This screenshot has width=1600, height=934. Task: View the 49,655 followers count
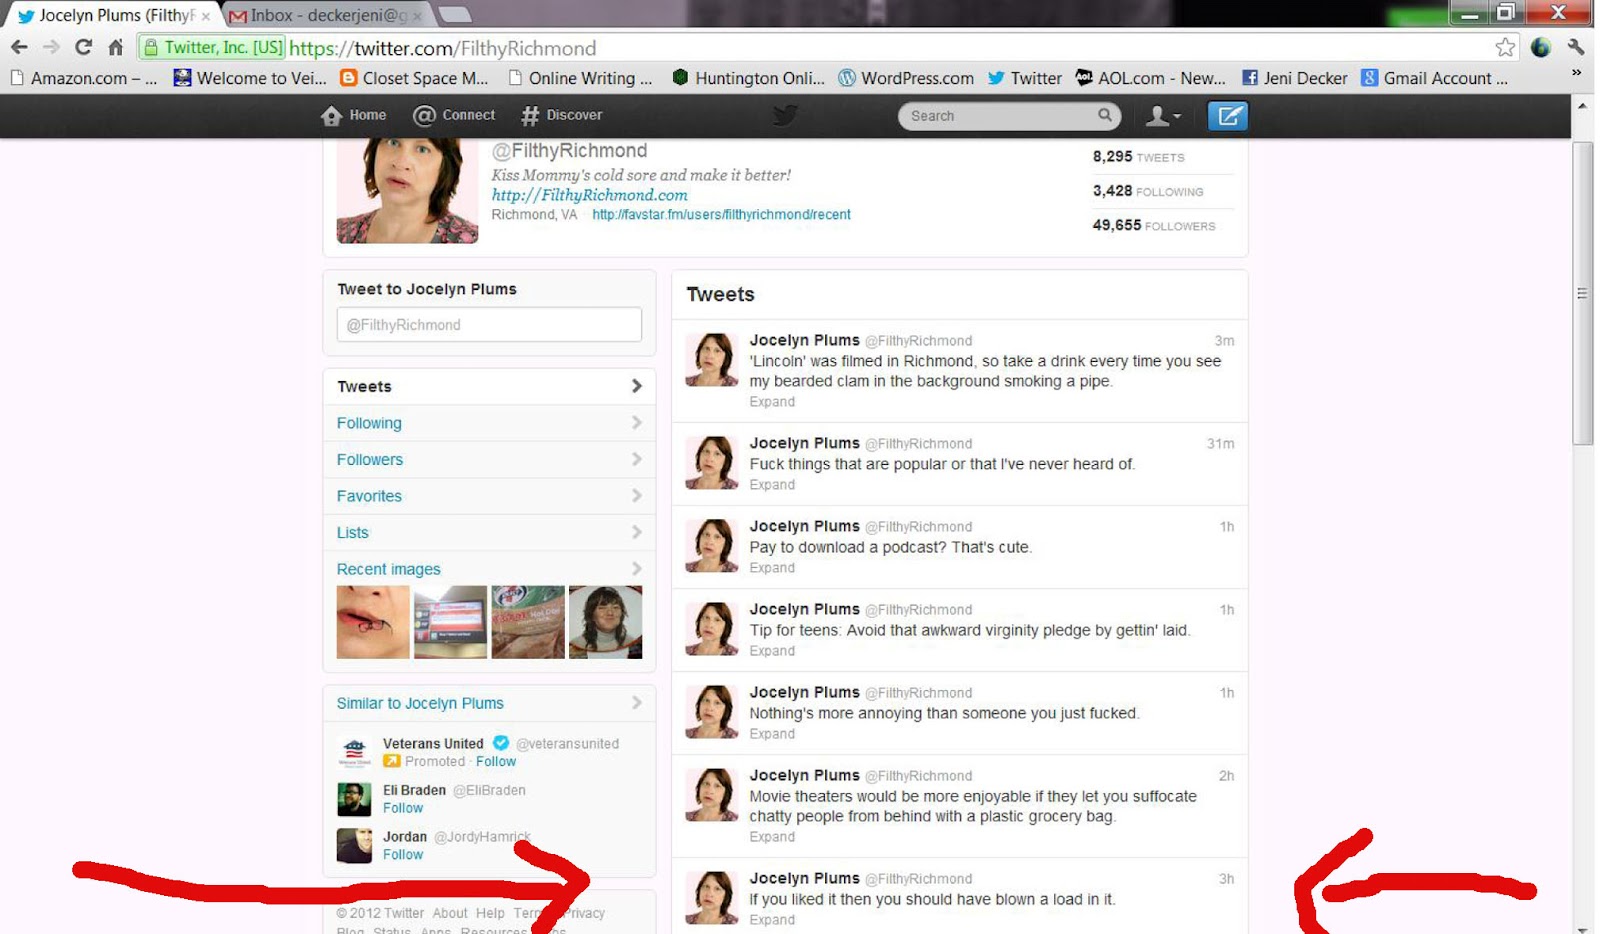coord(1154,225)
